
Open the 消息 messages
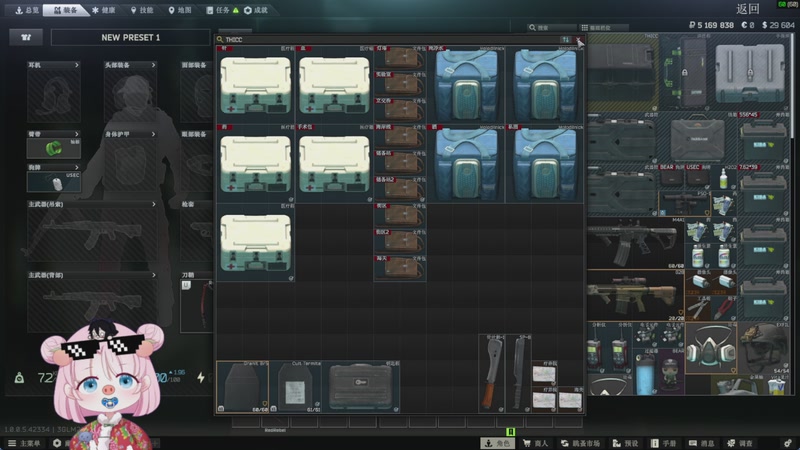(701, 443)
